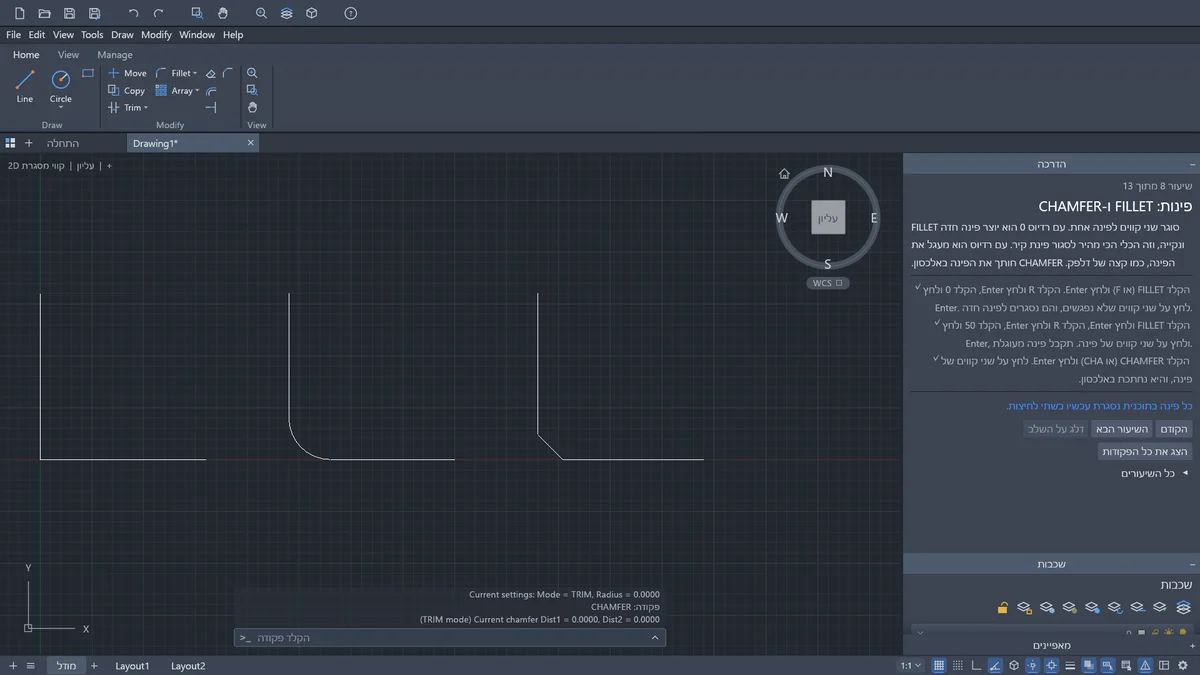Create a new drawing from quick access toolbar
The width and height of the screenshot is (1200, 675).
coord(19,13)
